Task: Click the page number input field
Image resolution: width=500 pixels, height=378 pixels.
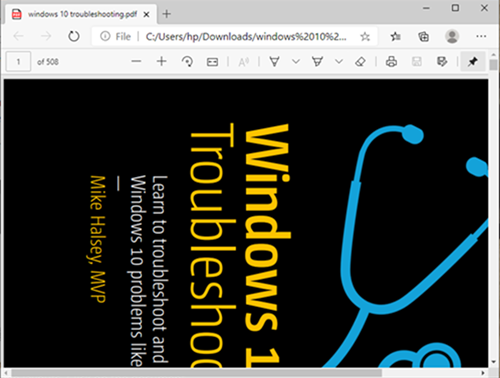Action: (19, 62)
